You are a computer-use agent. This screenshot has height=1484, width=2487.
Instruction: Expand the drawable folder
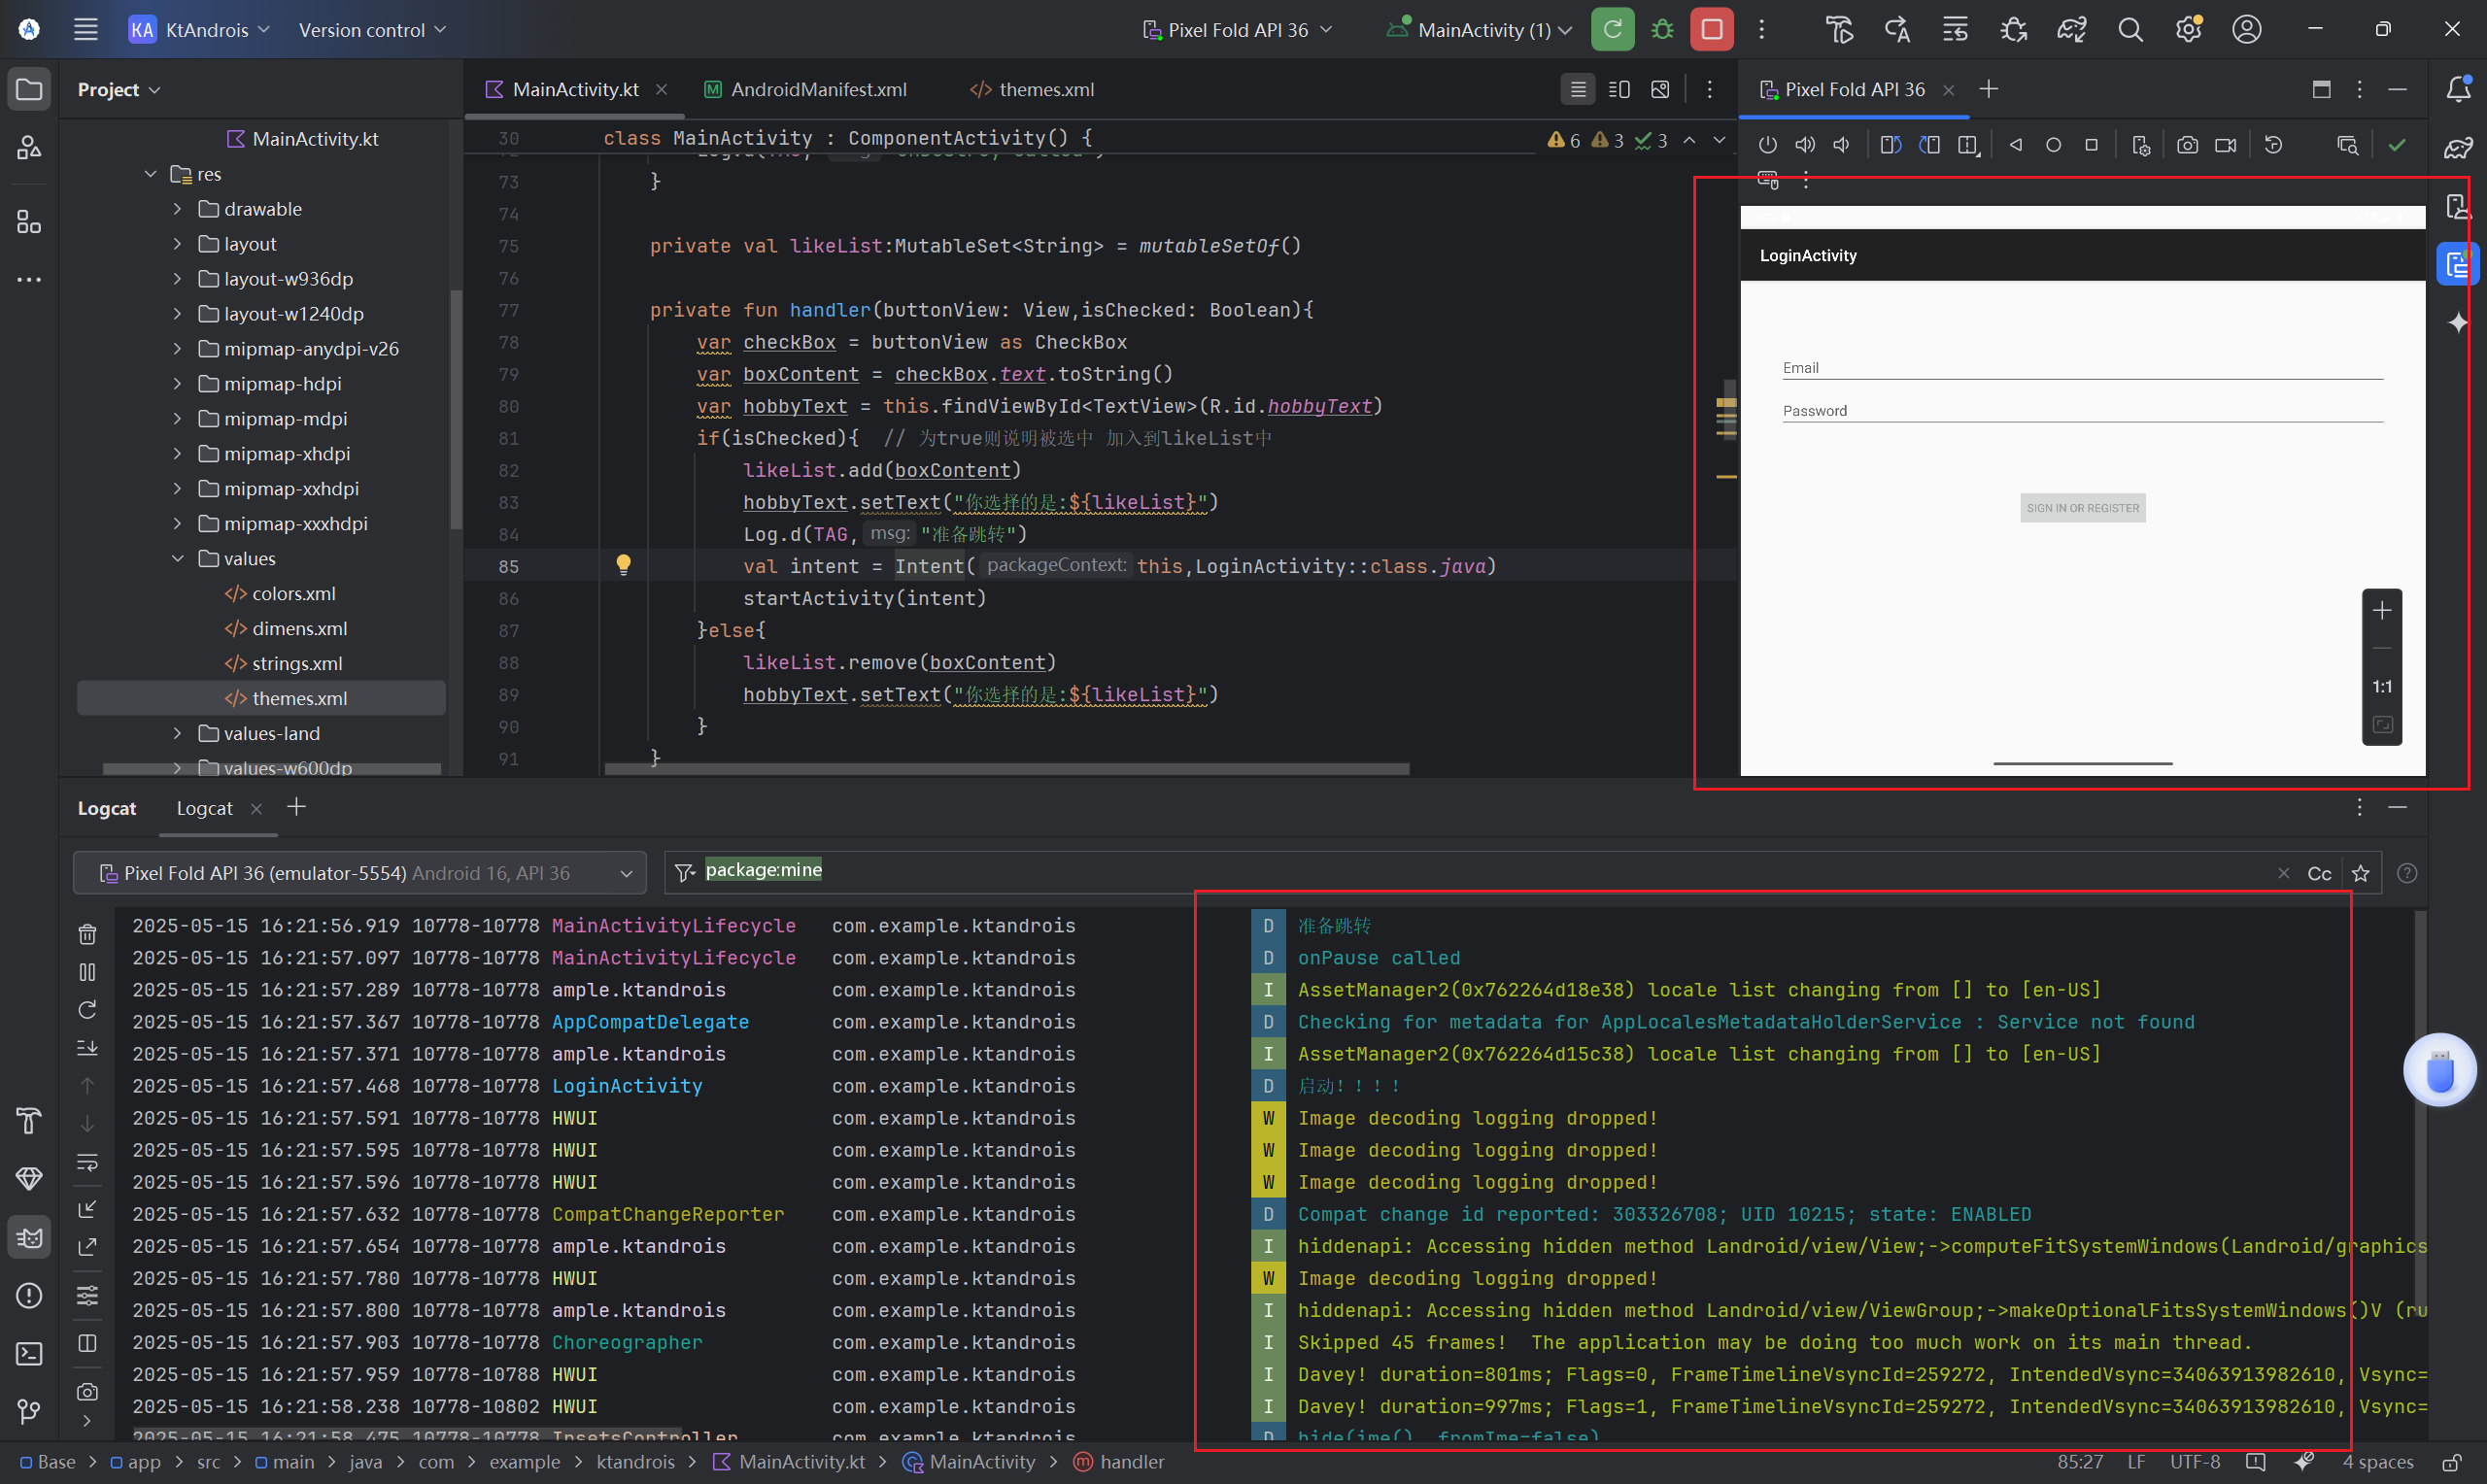pyautogui.click(x=177, y=209)
